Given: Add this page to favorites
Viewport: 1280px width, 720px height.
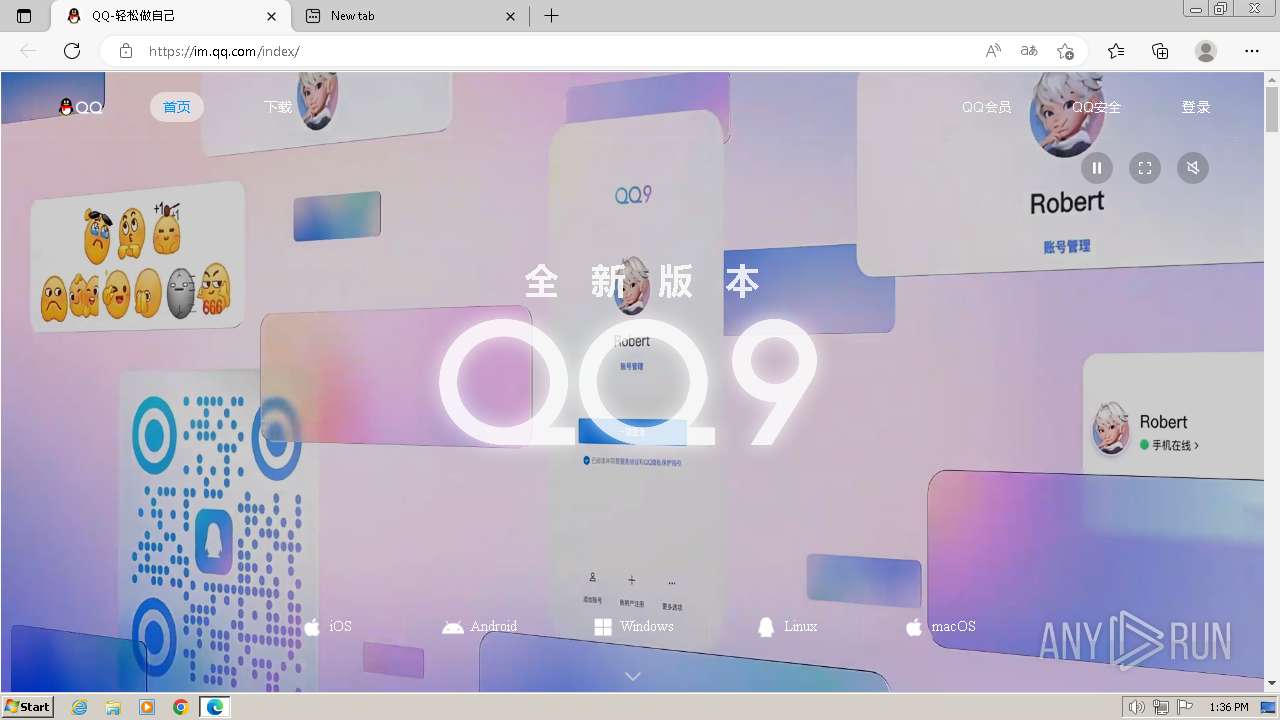Looking at the screenshot, I should pyautogui.click(x=1065, y=51).
